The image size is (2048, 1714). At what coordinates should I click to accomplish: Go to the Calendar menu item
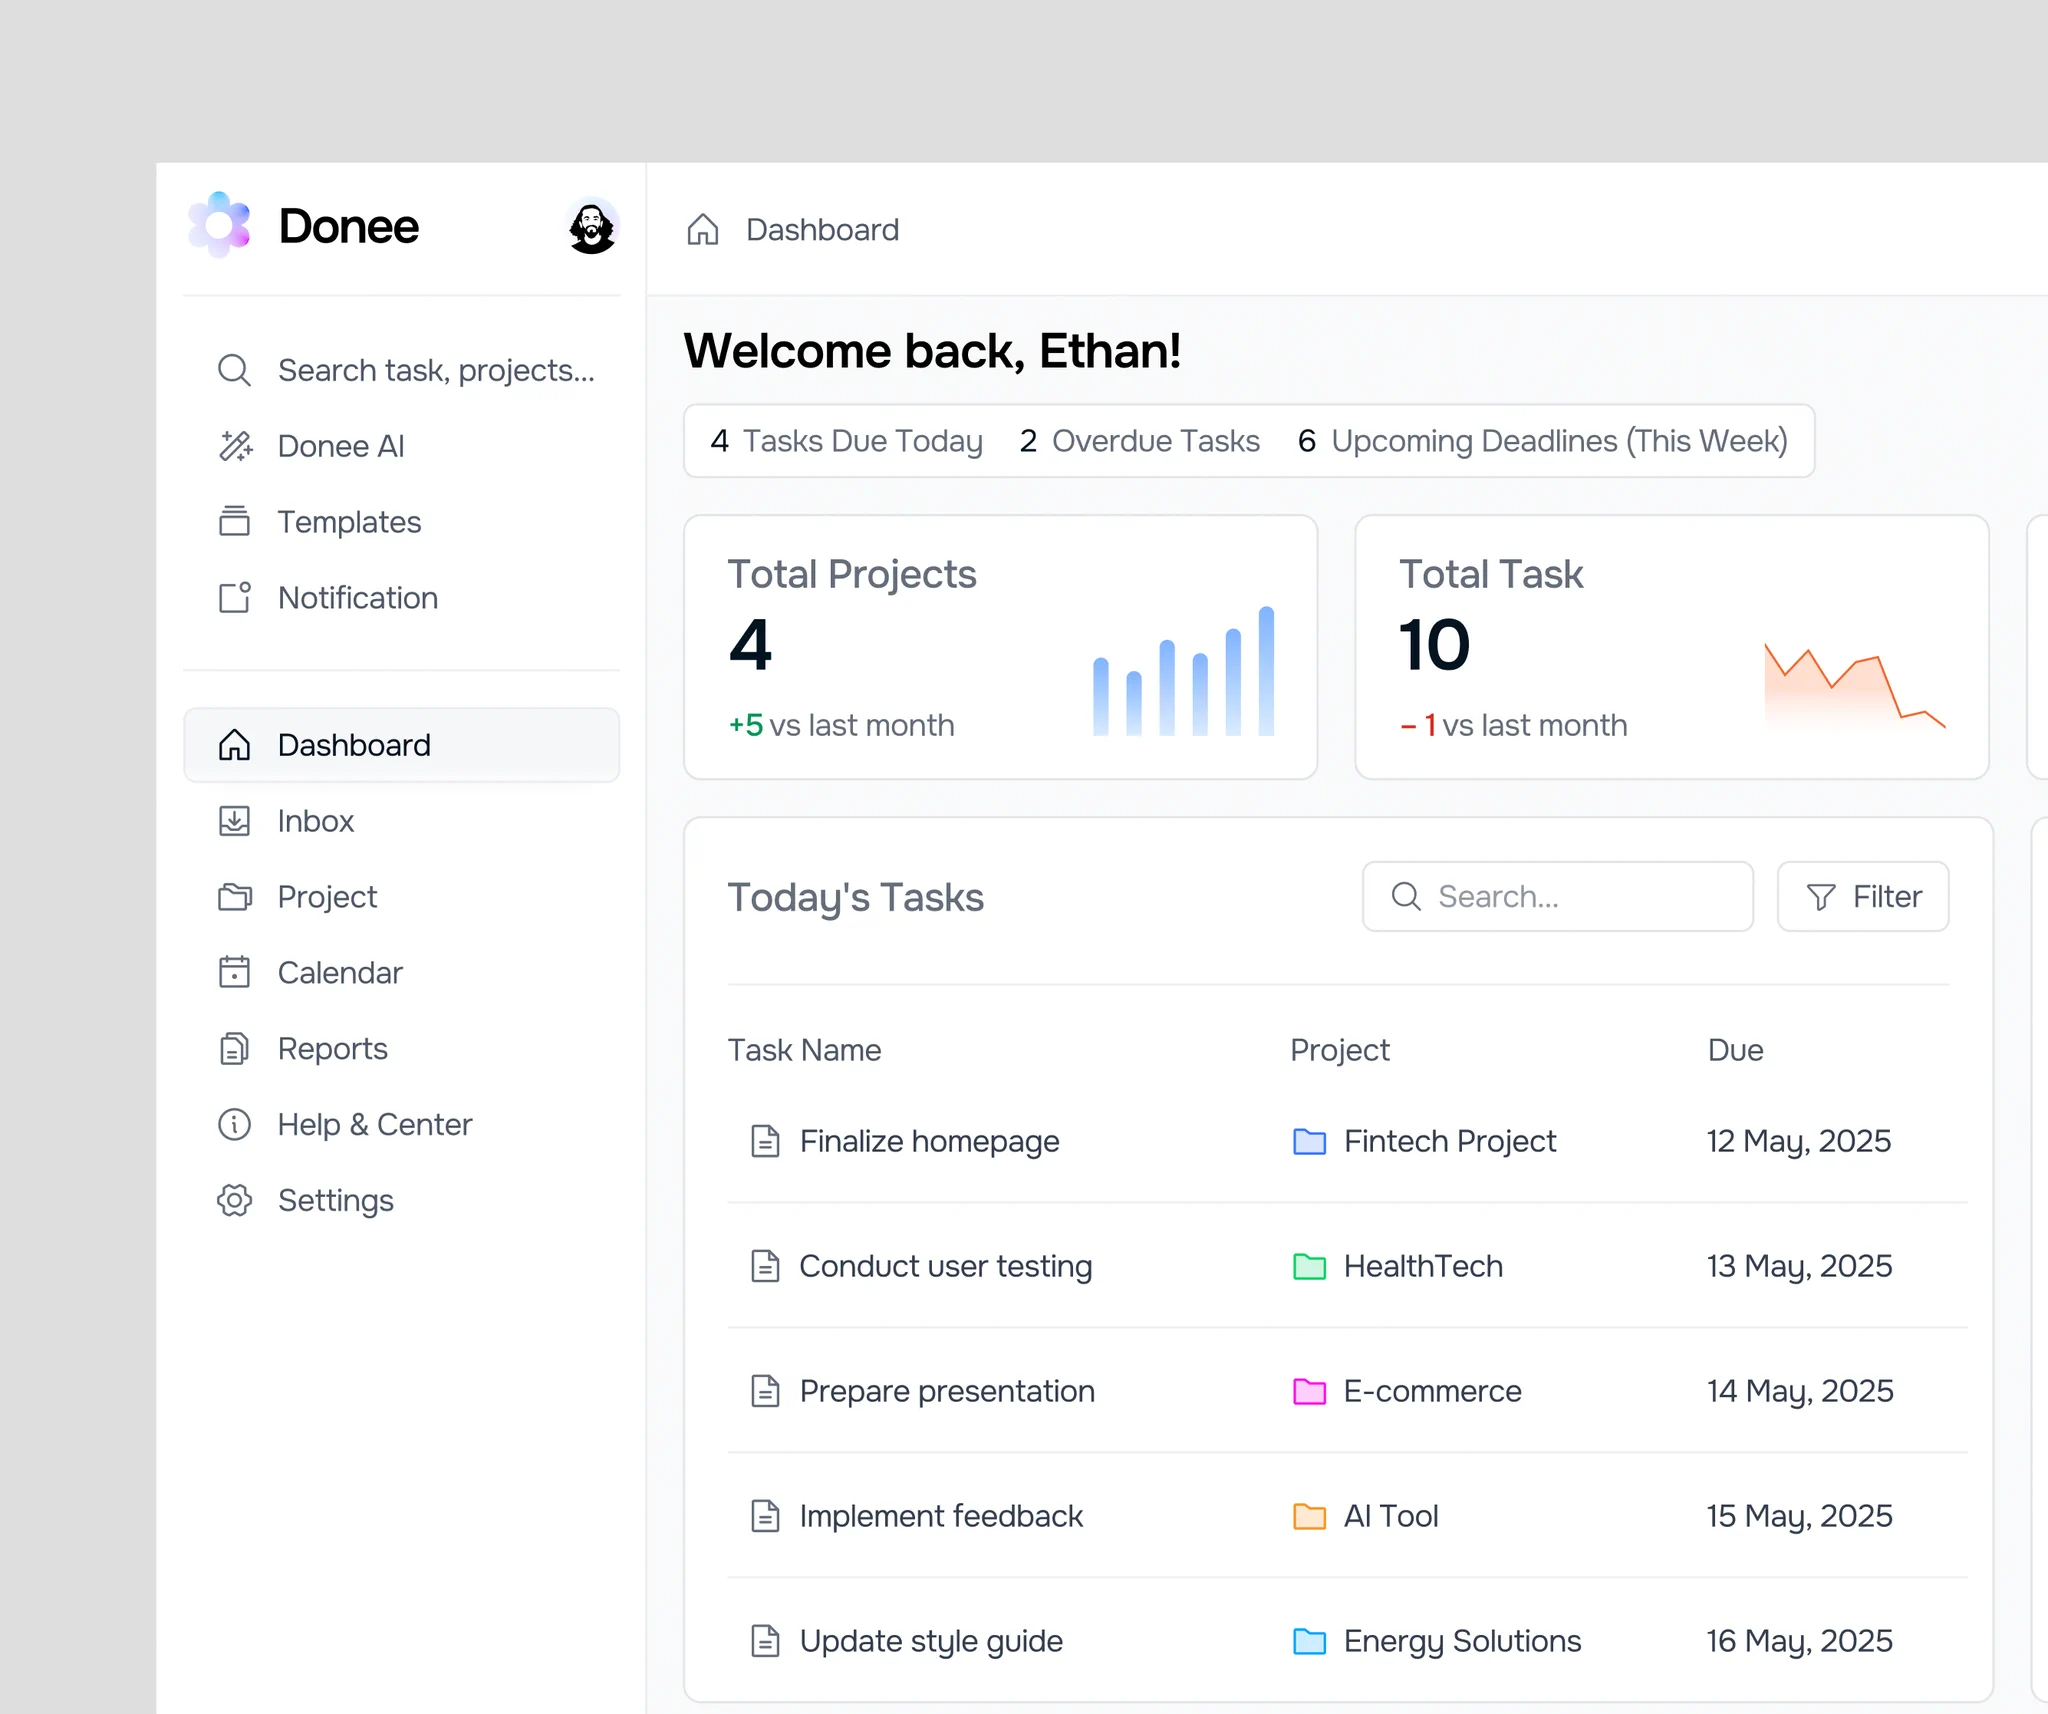(401, 972)
